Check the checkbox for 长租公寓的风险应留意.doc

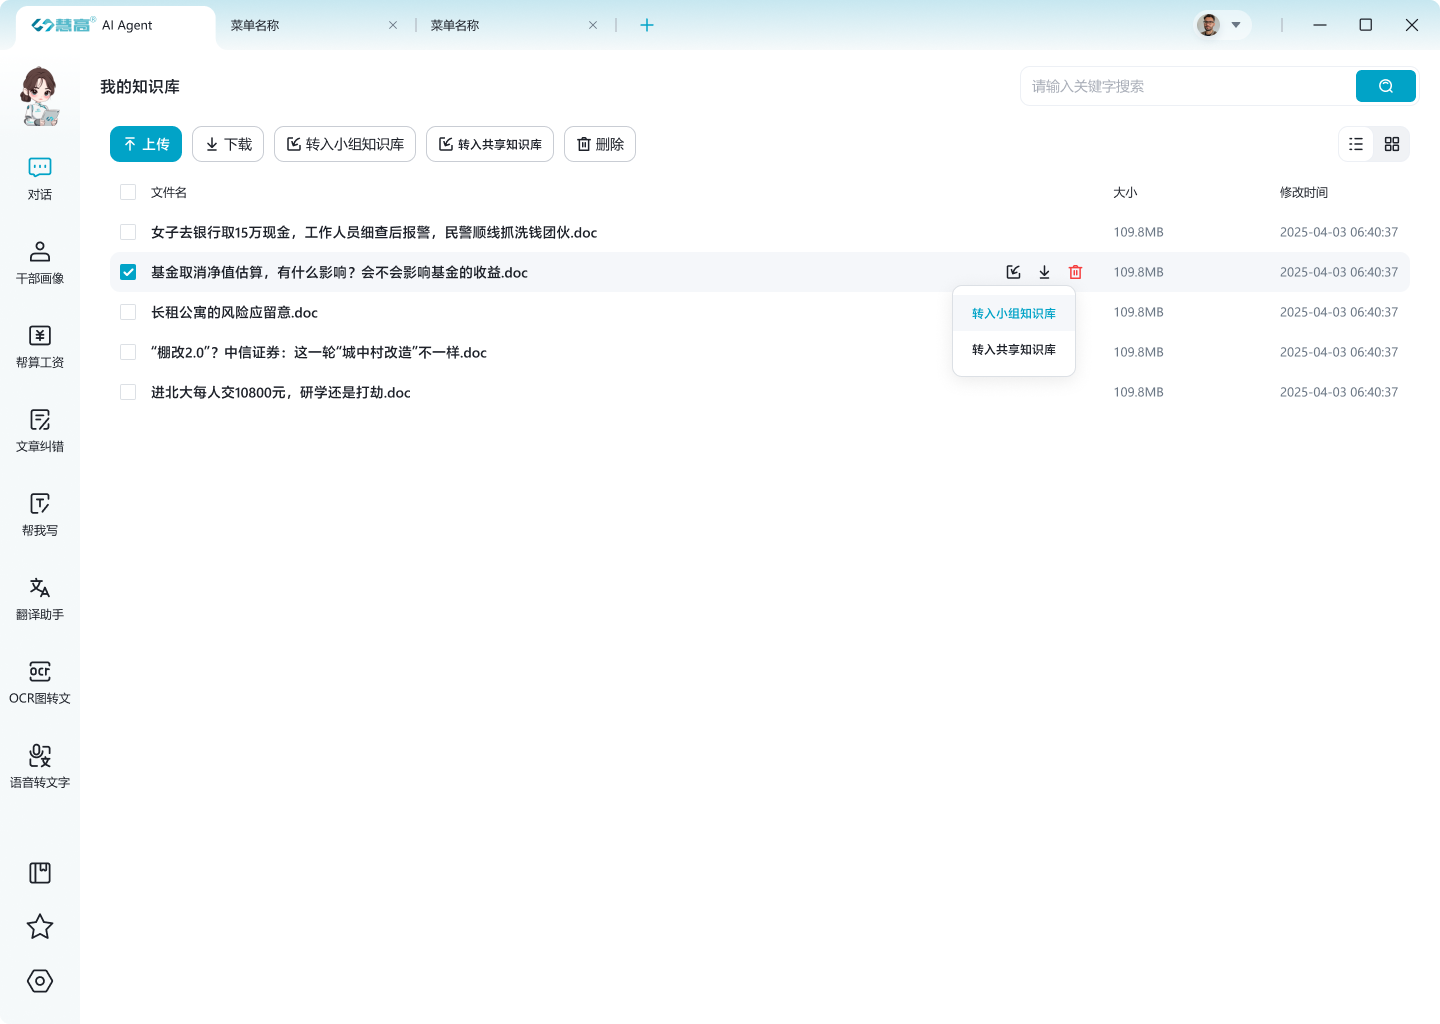(x=127, y=311)
